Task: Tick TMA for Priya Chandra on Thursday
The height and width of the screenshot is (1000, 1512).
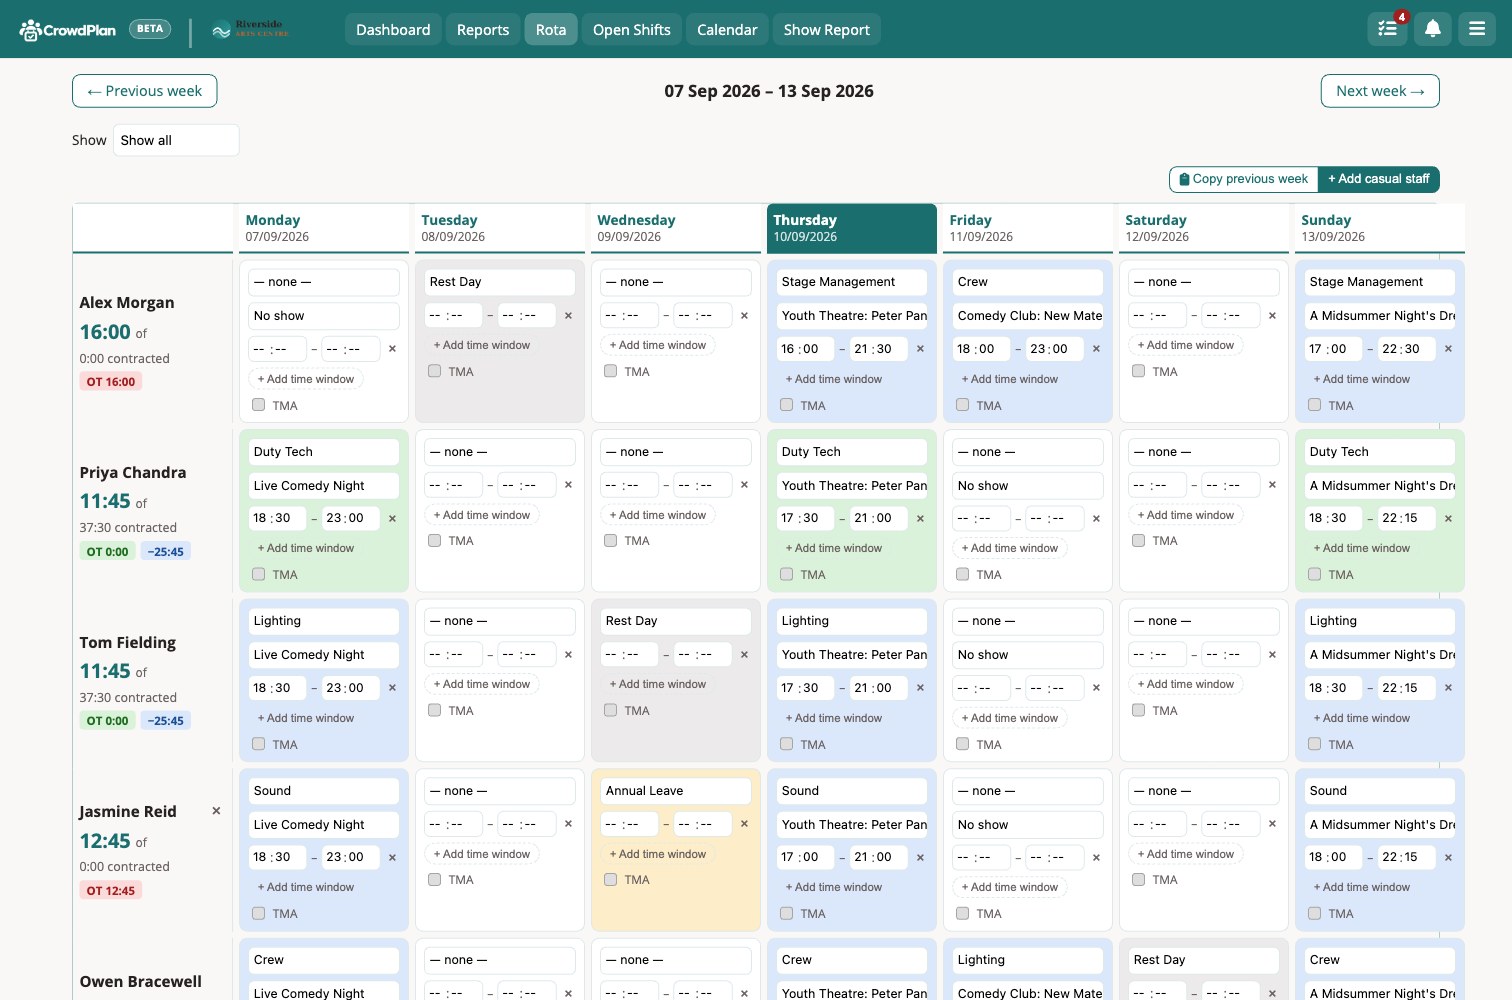Action: [787, 574]
